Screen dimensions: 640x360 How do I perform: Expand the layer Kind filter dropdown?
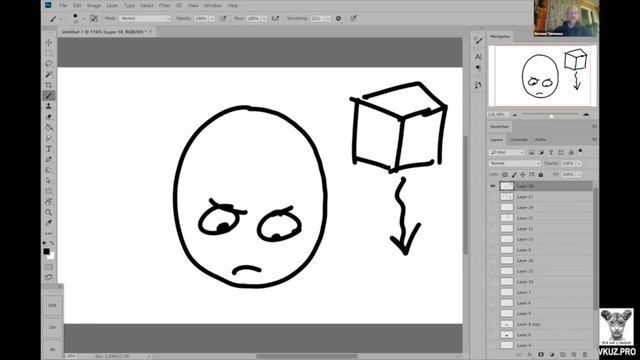coord(507,152)
